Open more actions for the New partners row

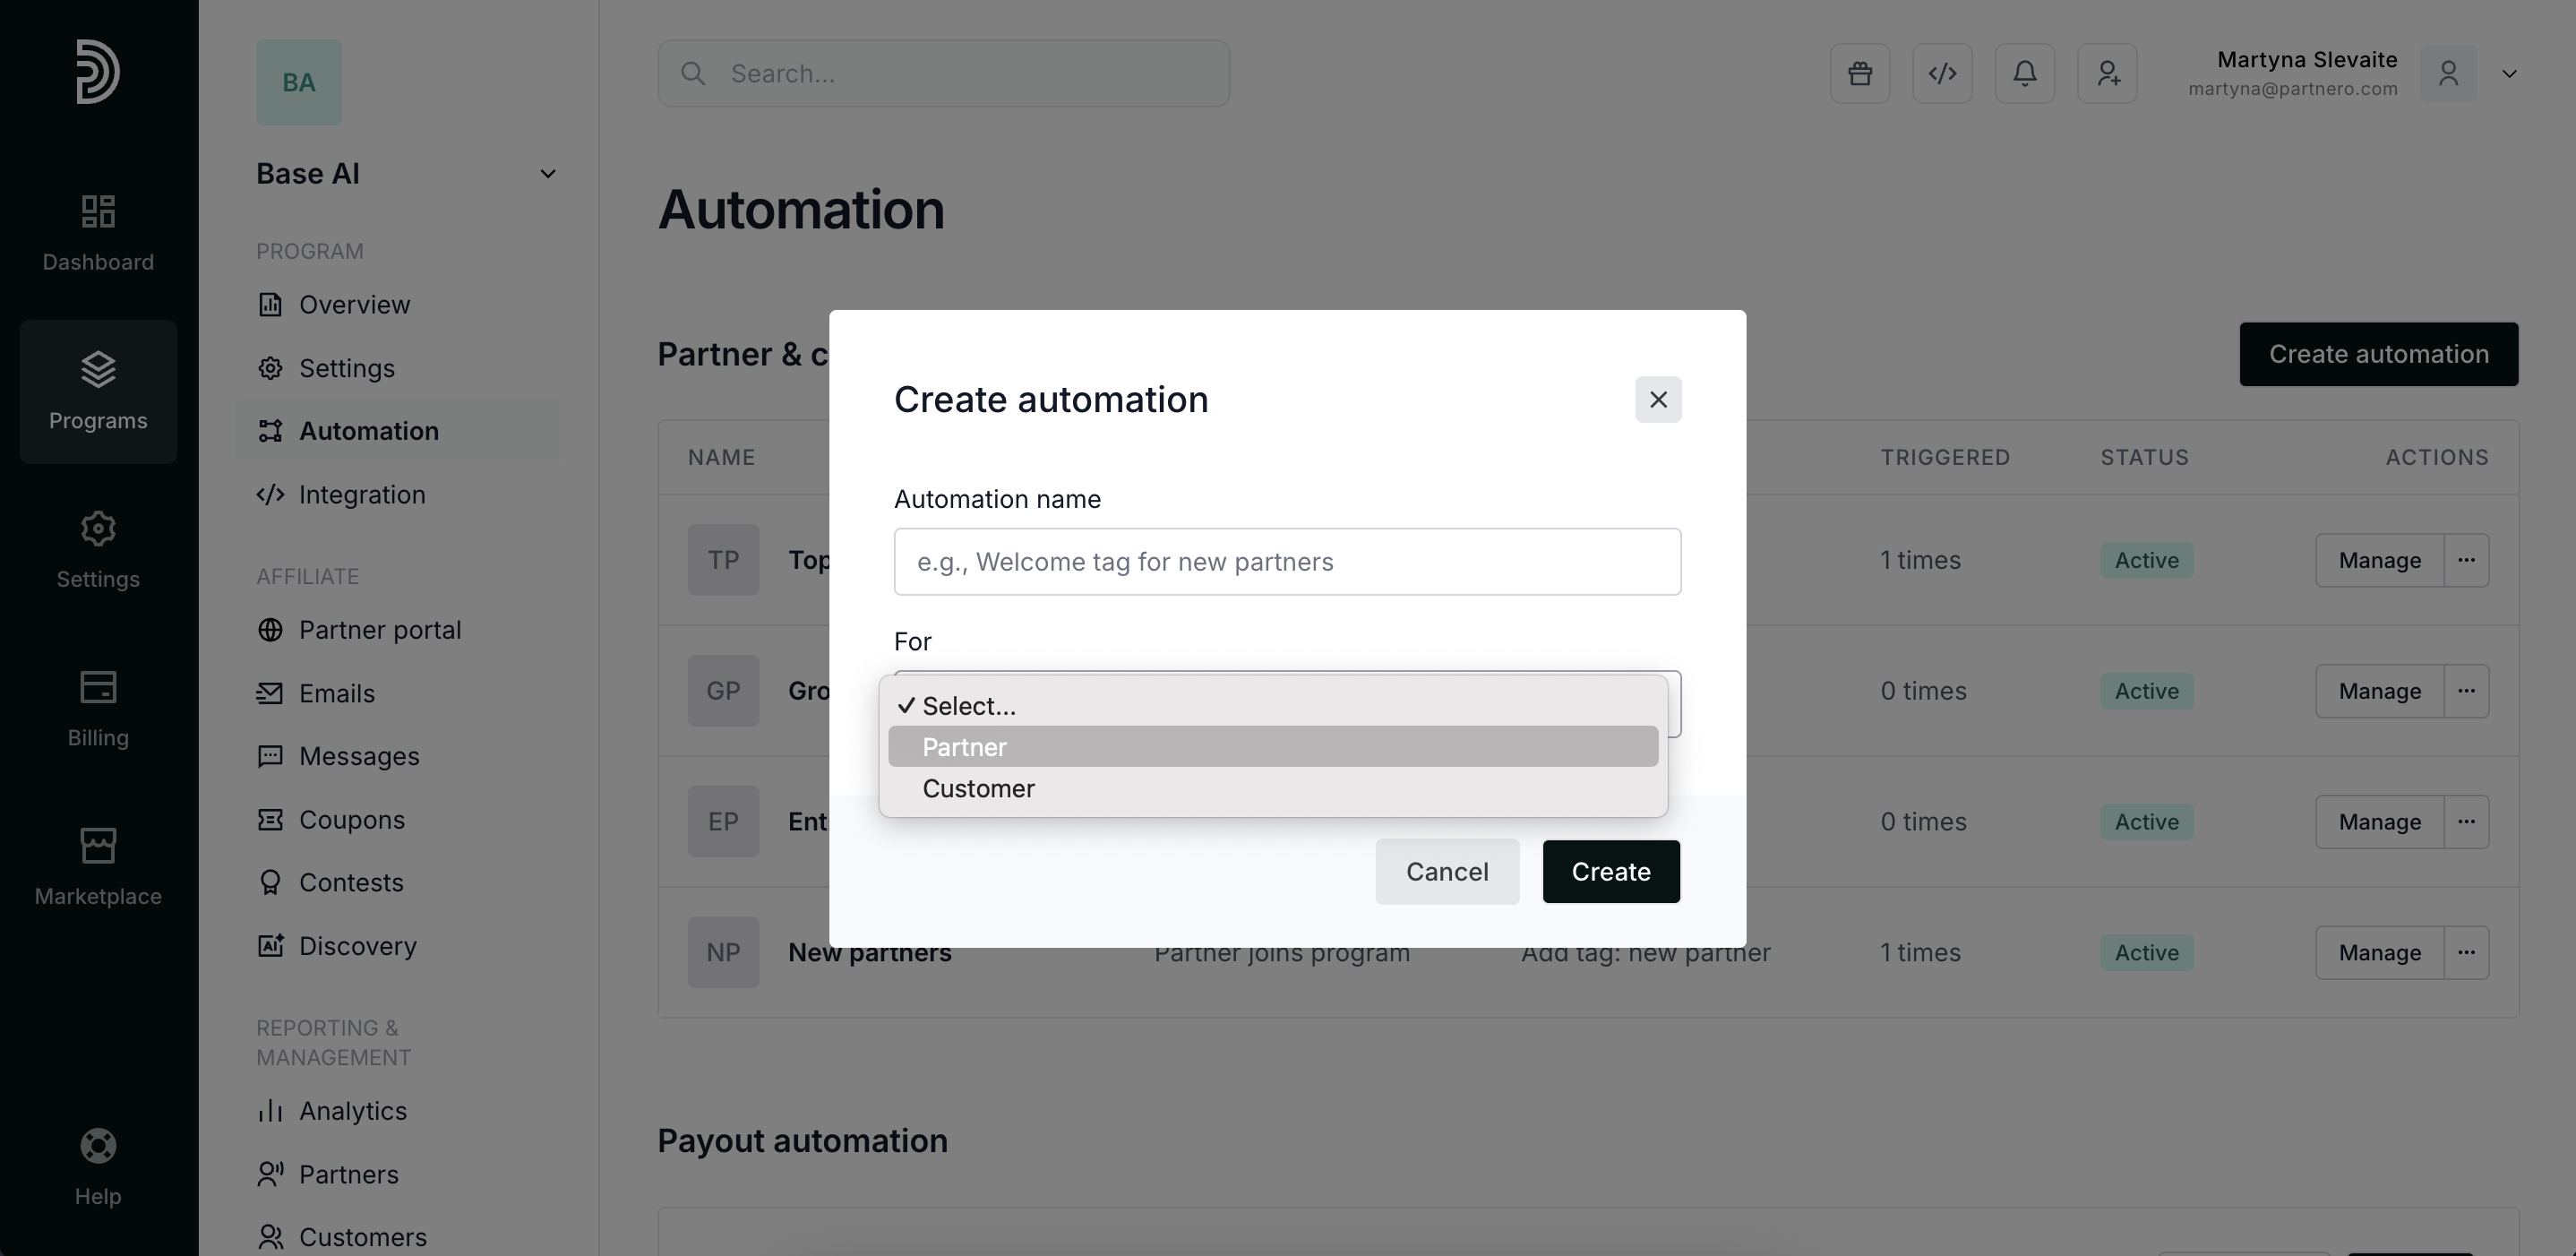pos(2465,952)
